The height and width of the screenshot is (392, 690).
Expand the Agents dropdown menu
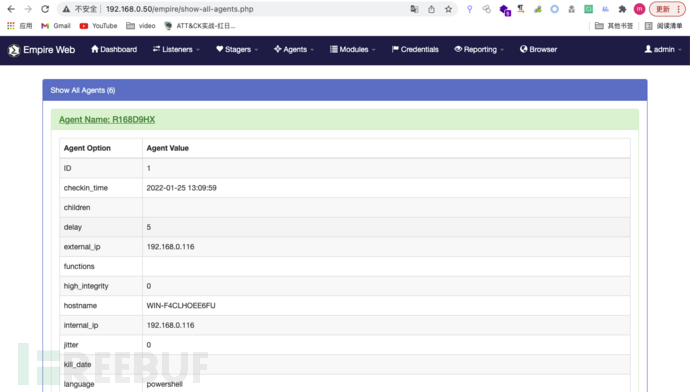(294, 49)
